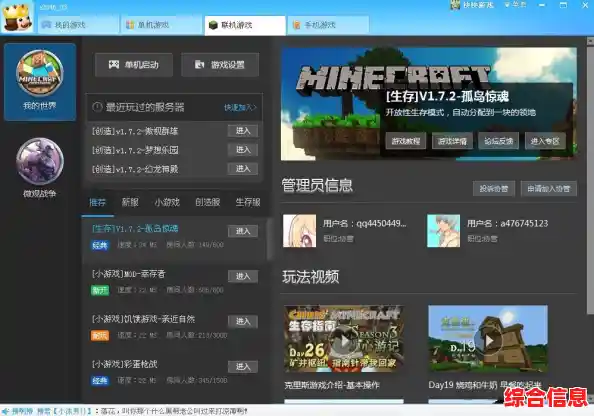This screenshot has height=416, width=594.
Task: Enter the [生存]V1.7.2-孤岛惊魂 server
Action: (x=243, y=231)
